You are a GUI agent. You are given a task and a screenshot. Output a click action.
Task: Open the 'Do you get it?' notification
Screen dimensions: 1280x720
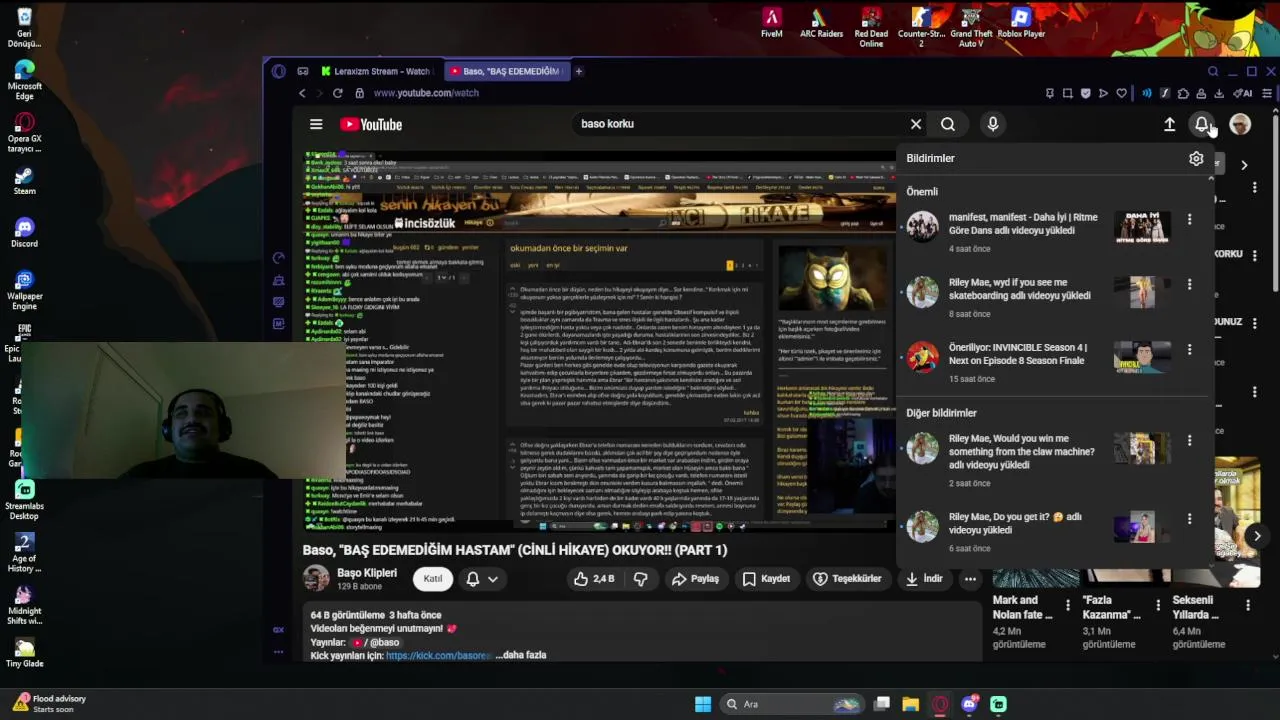pyautogui.click(x=1040, y=532)
